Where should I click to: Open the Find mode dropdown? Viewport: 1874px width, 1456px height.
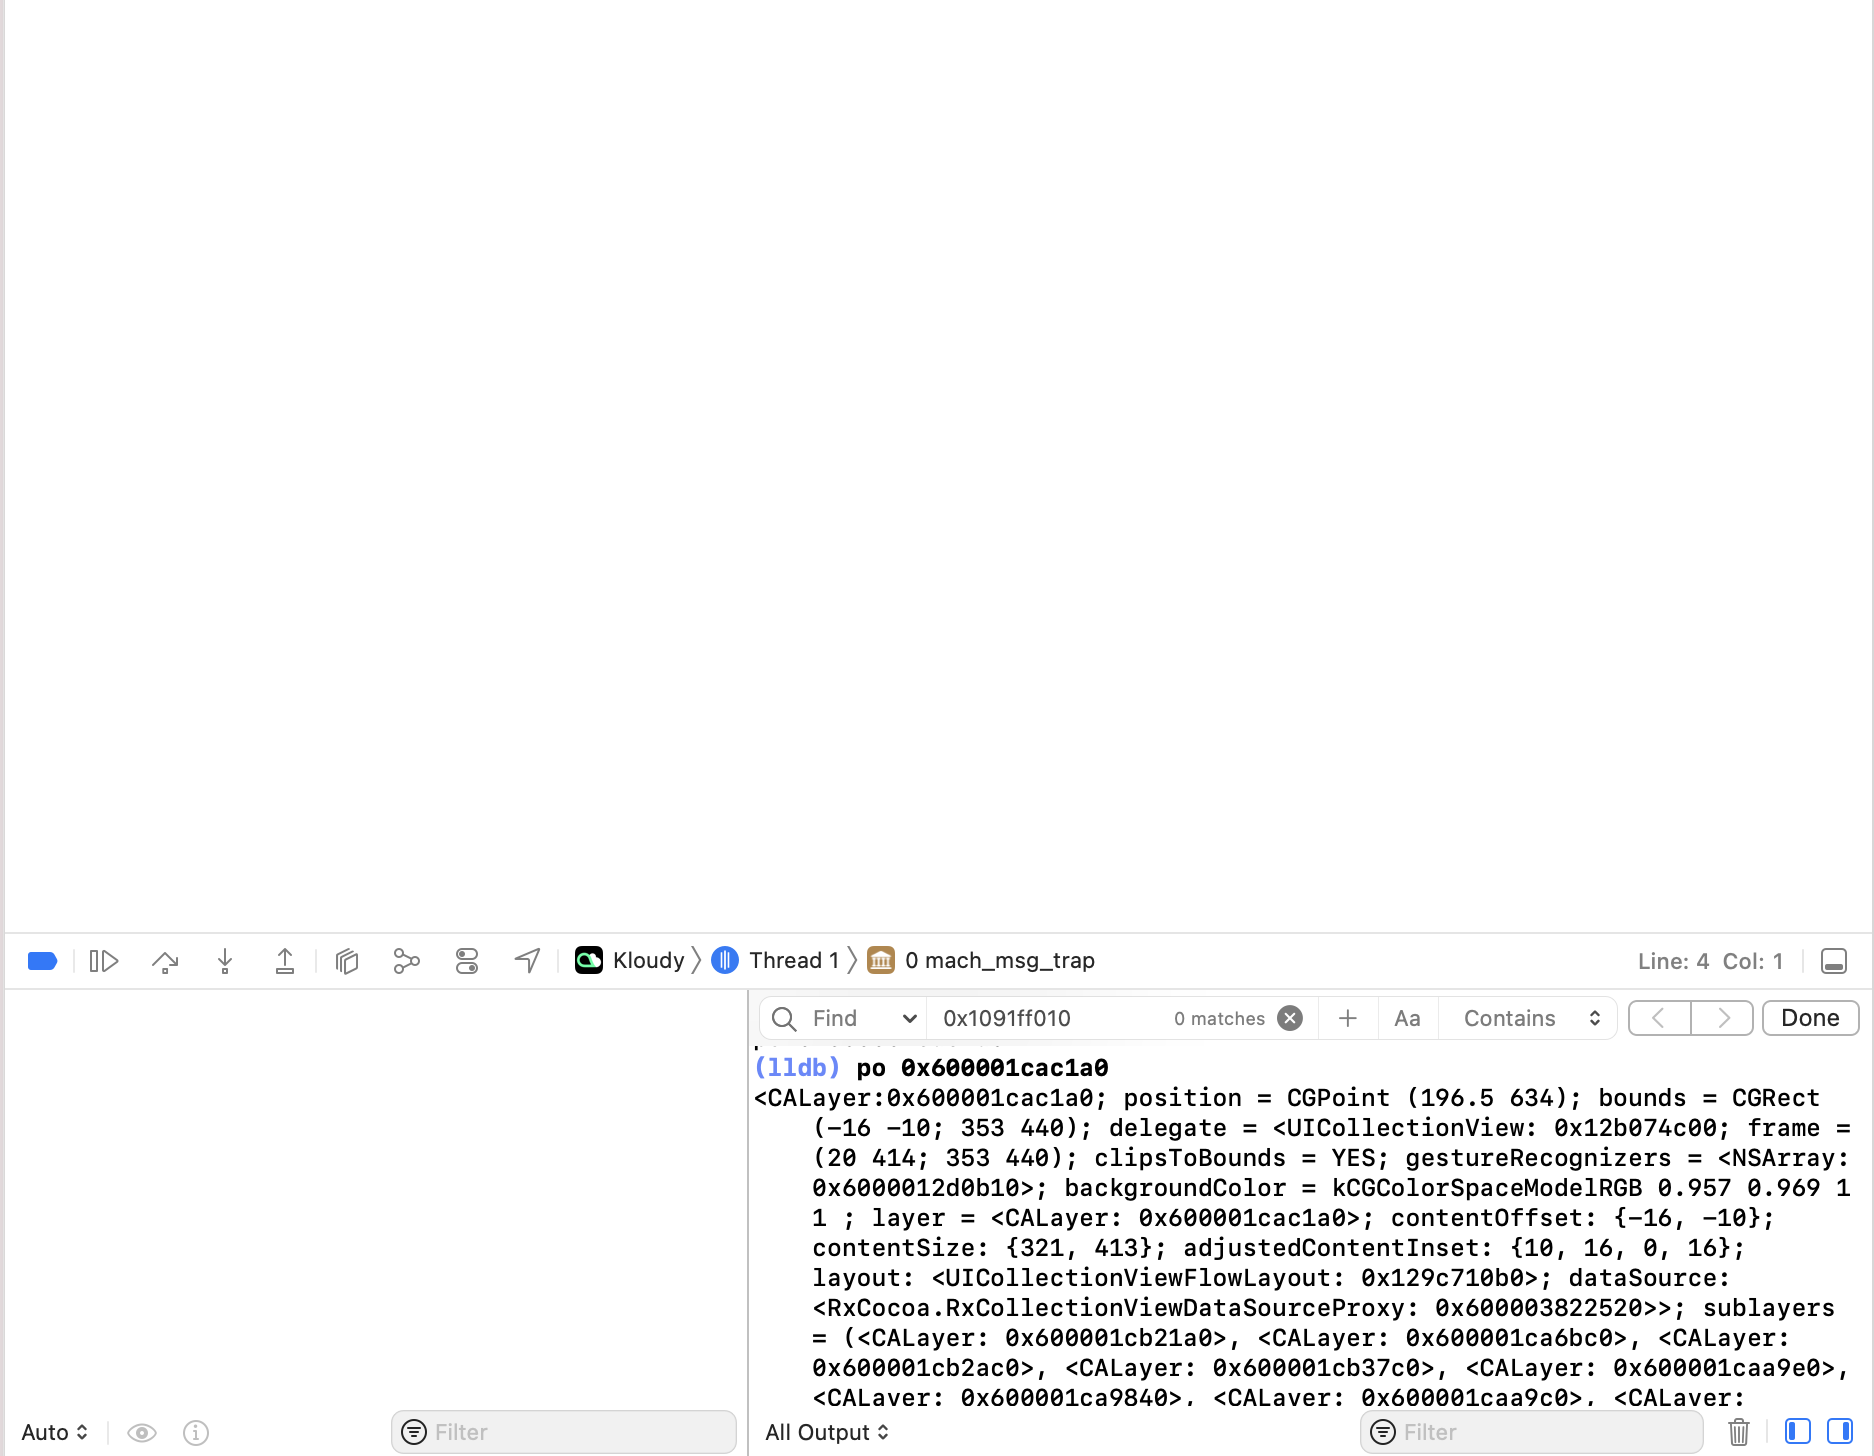pos(865,1019)
